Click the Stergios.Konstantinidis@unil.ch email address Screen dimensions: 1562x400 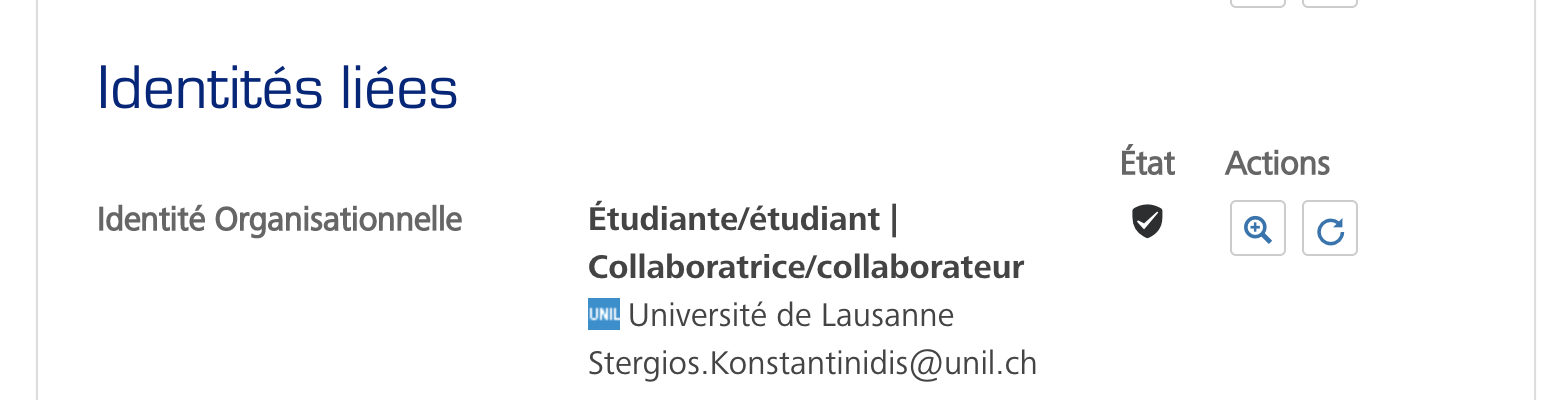click(x=812, y=363)
